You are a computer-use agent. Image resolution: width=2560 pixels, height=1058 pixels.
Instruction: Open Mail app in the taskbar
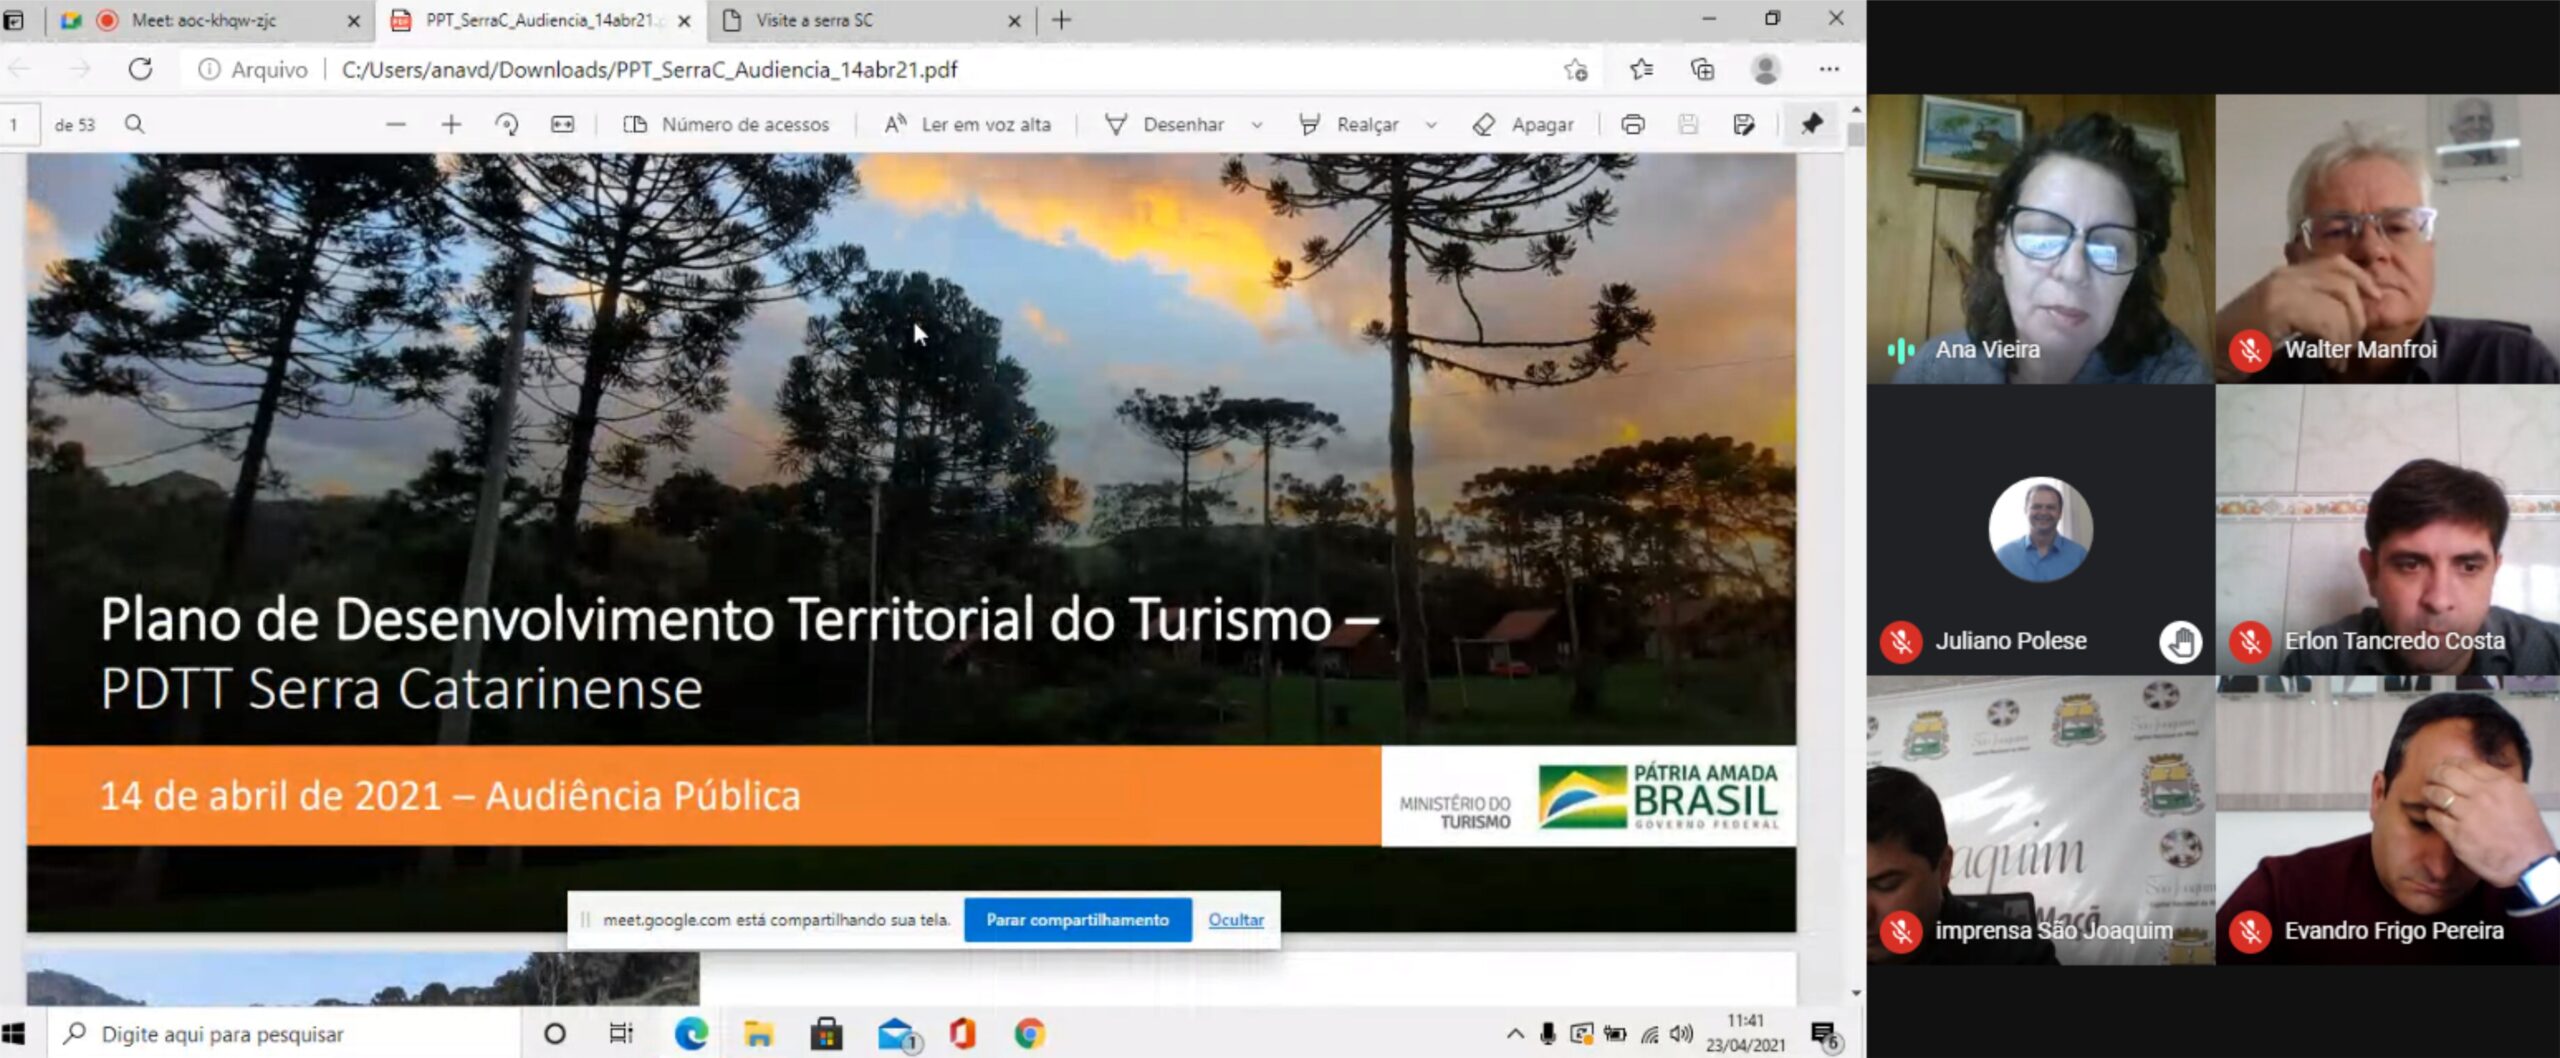896,1034
